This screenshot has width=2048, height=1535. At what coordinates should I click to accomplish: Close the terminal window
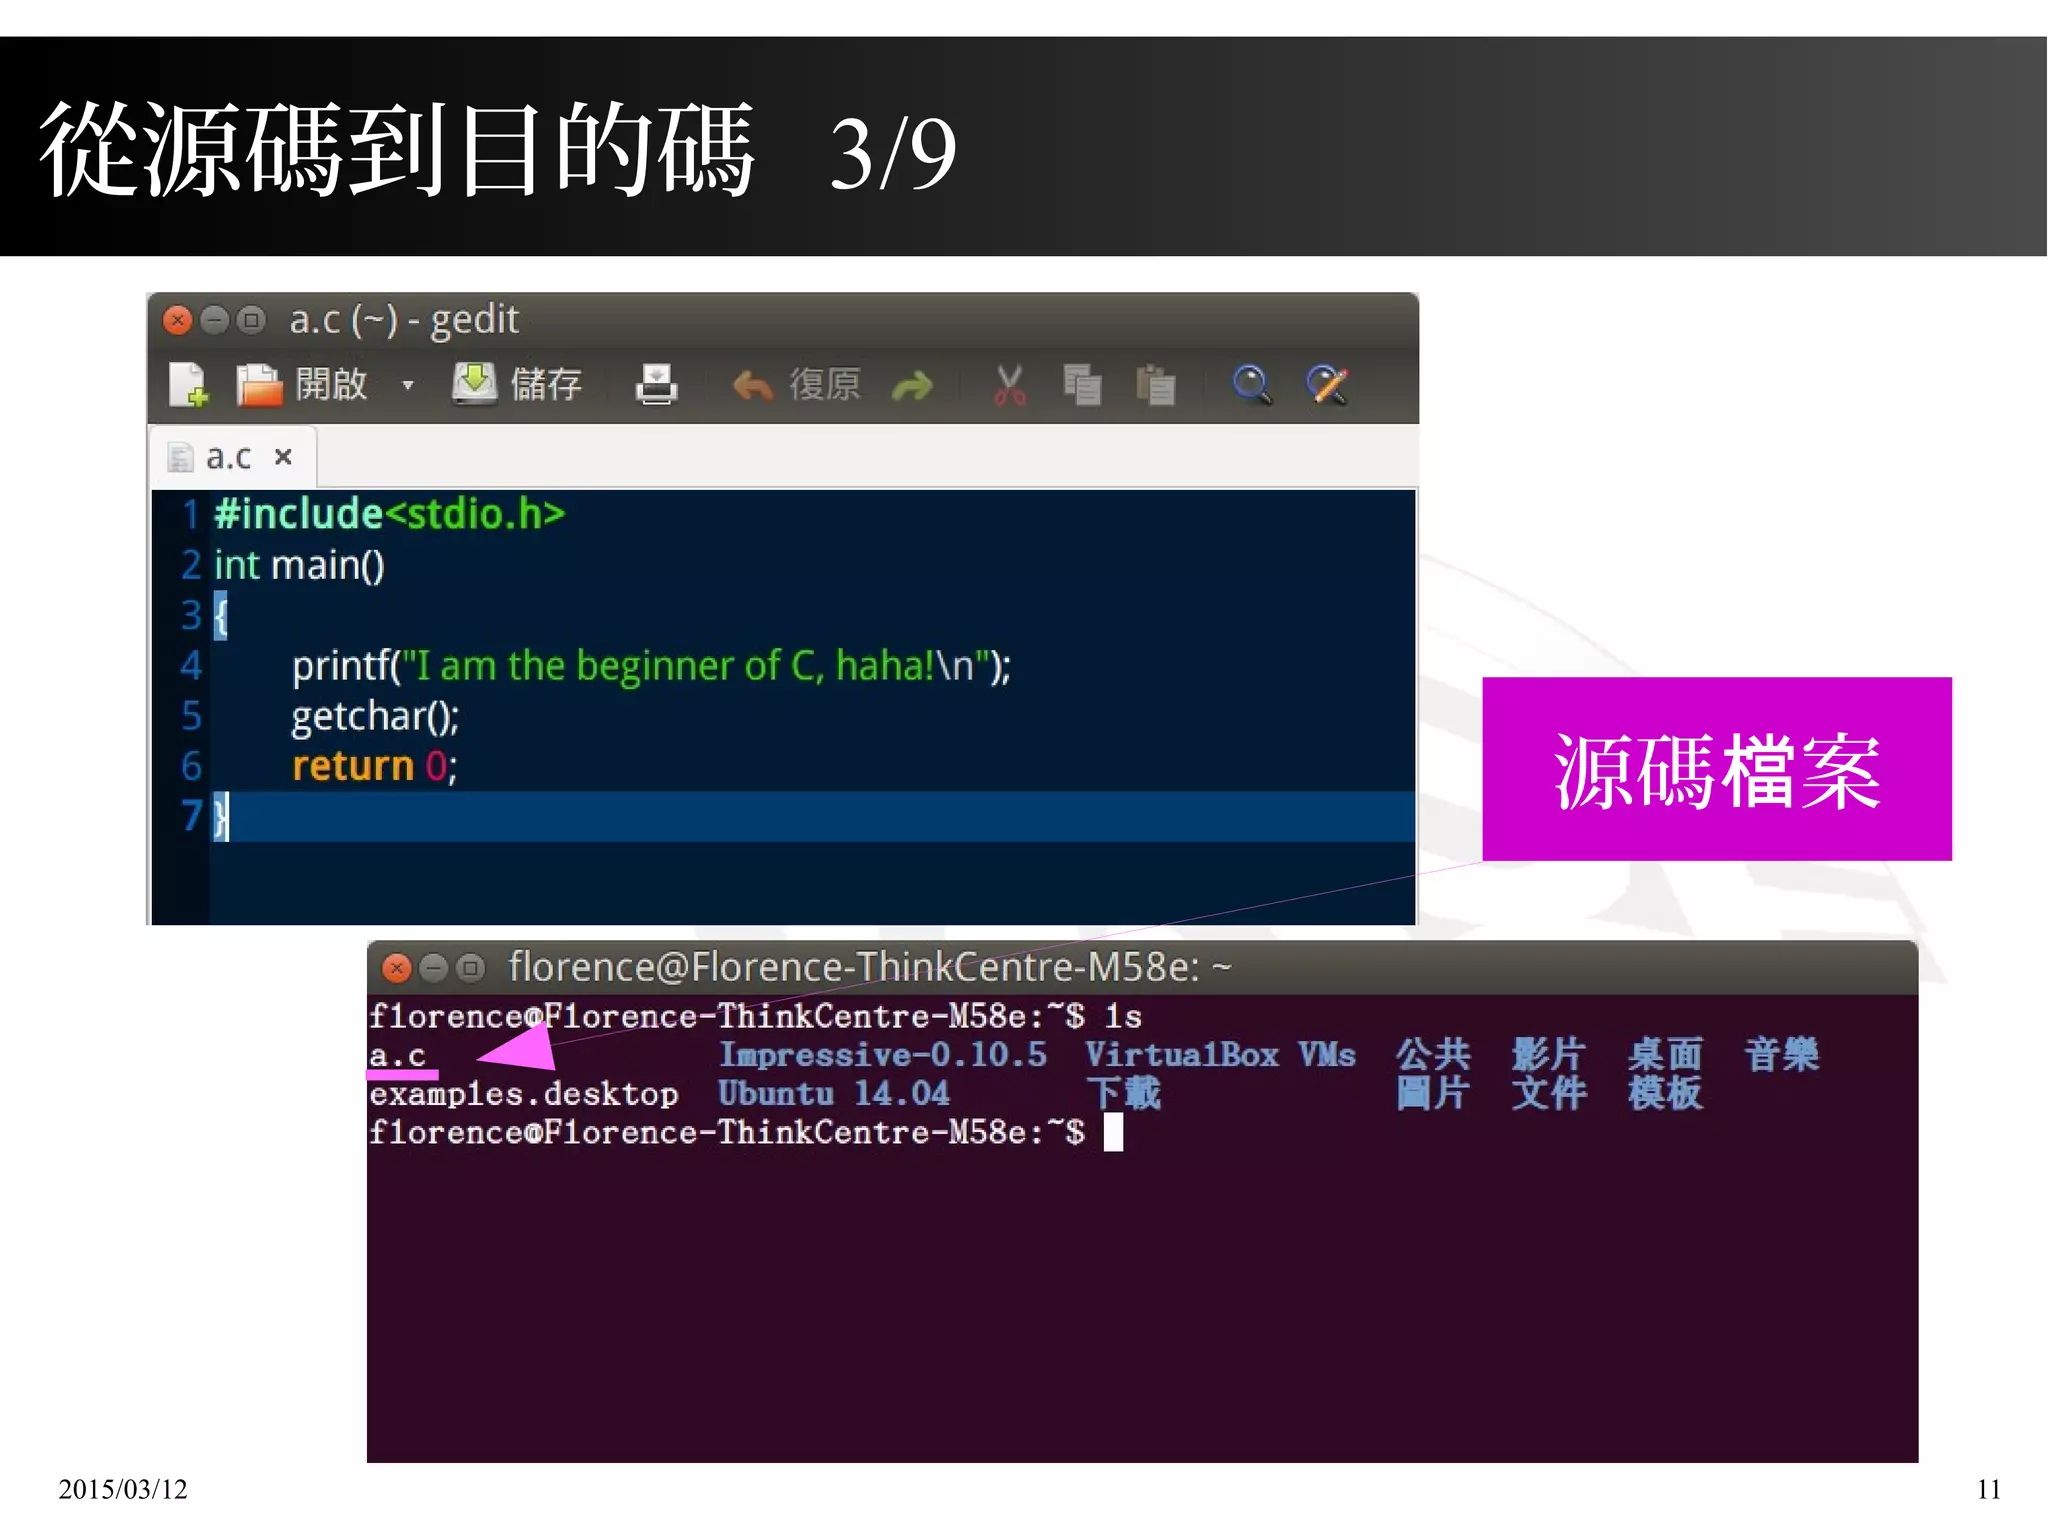click(397, 968)
